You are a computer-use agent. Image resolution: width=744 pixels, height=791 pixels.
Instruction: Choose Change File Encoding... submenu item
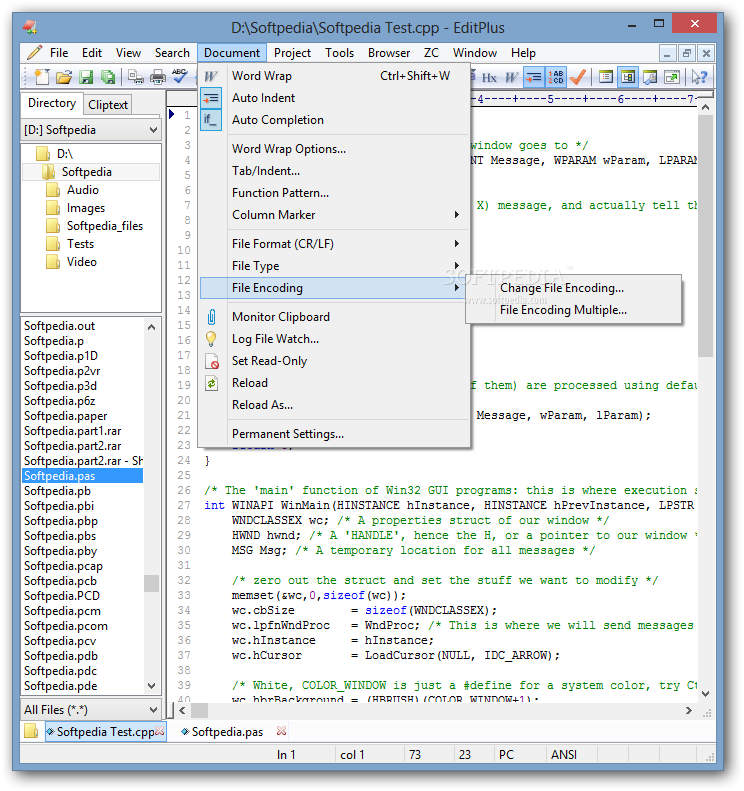pos(574,288)
